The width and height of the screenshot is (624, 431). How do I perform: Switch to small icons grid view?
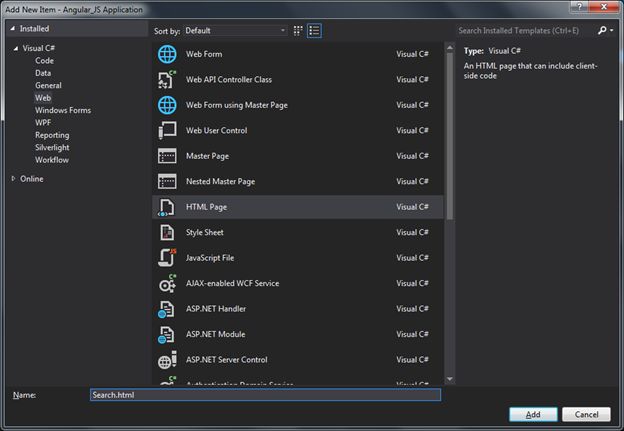pos(298,31)
